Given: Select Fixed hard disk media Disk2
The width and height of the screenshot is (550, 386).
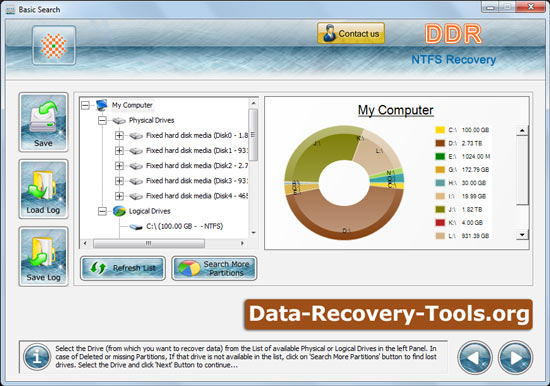Looking at the screenshot, I should (197, 166).
